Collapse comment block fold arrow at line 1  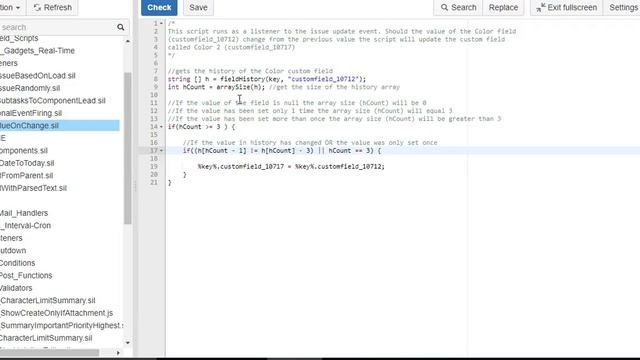(x=161, y=23)
